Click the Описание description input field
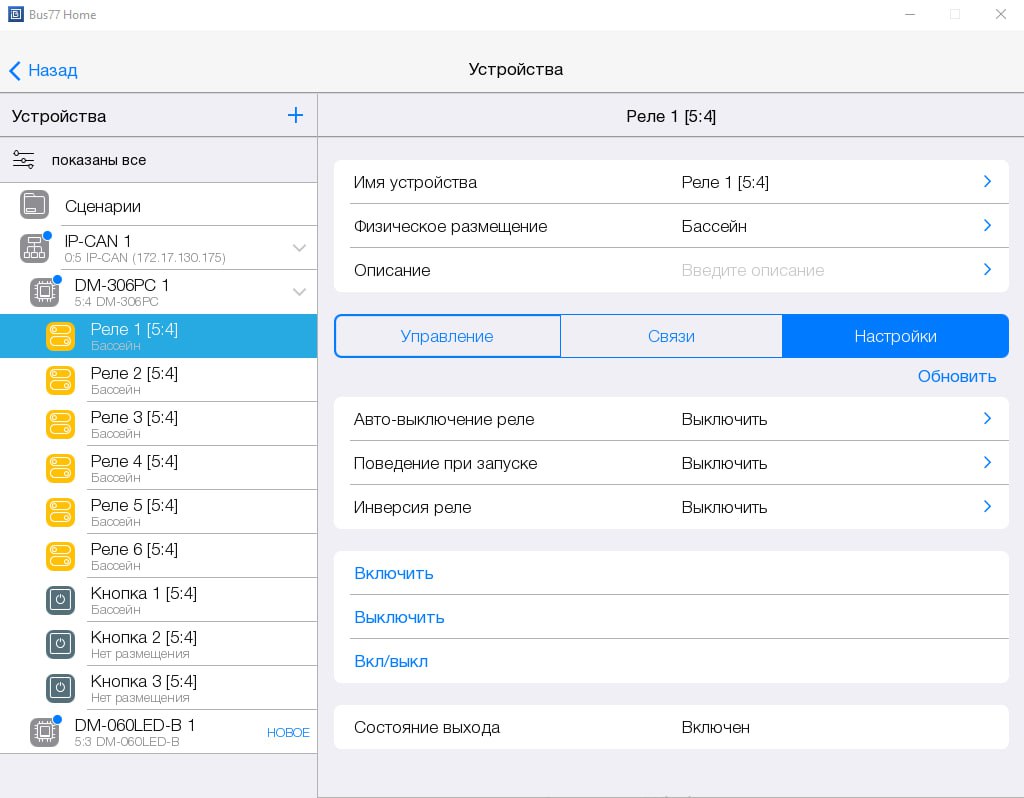This screenshot has height=798, width=1024. (752, 270)
